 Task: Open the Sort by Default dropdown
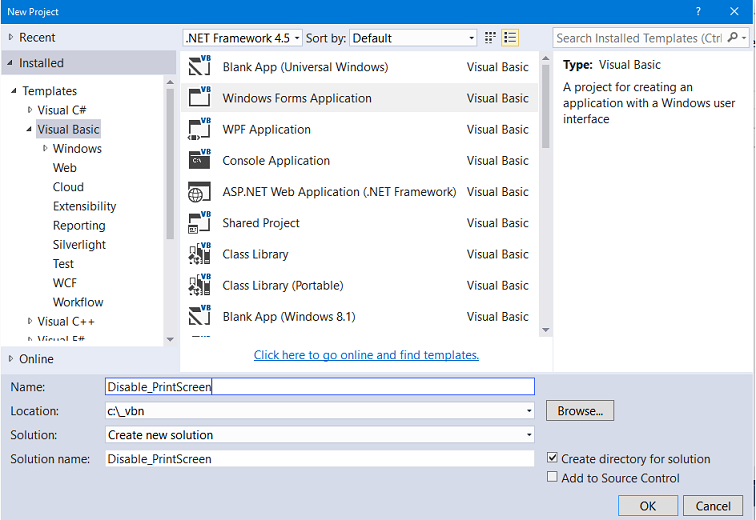[413, 38]
